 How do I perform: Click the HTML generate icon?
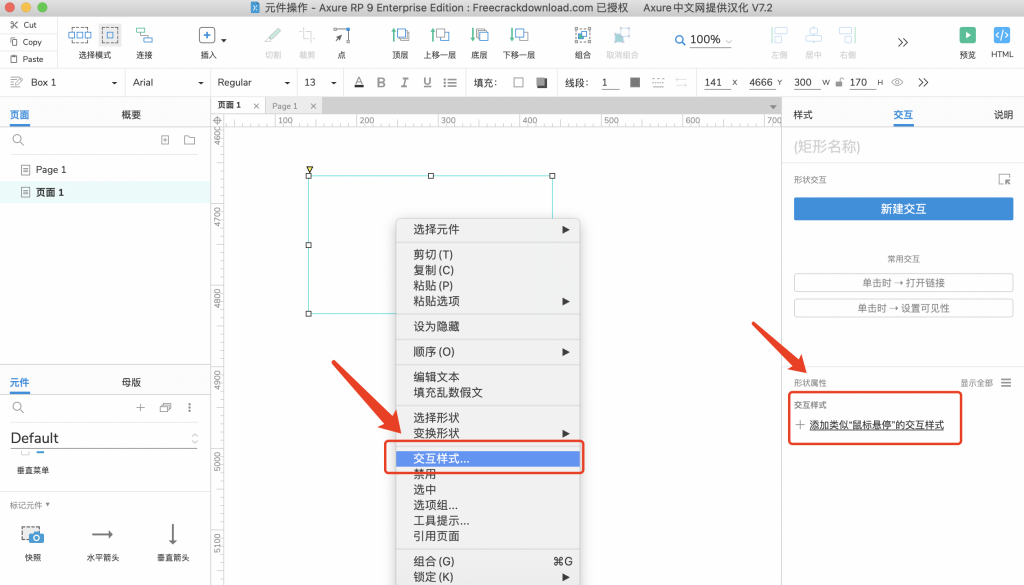tap(1001, 36)
